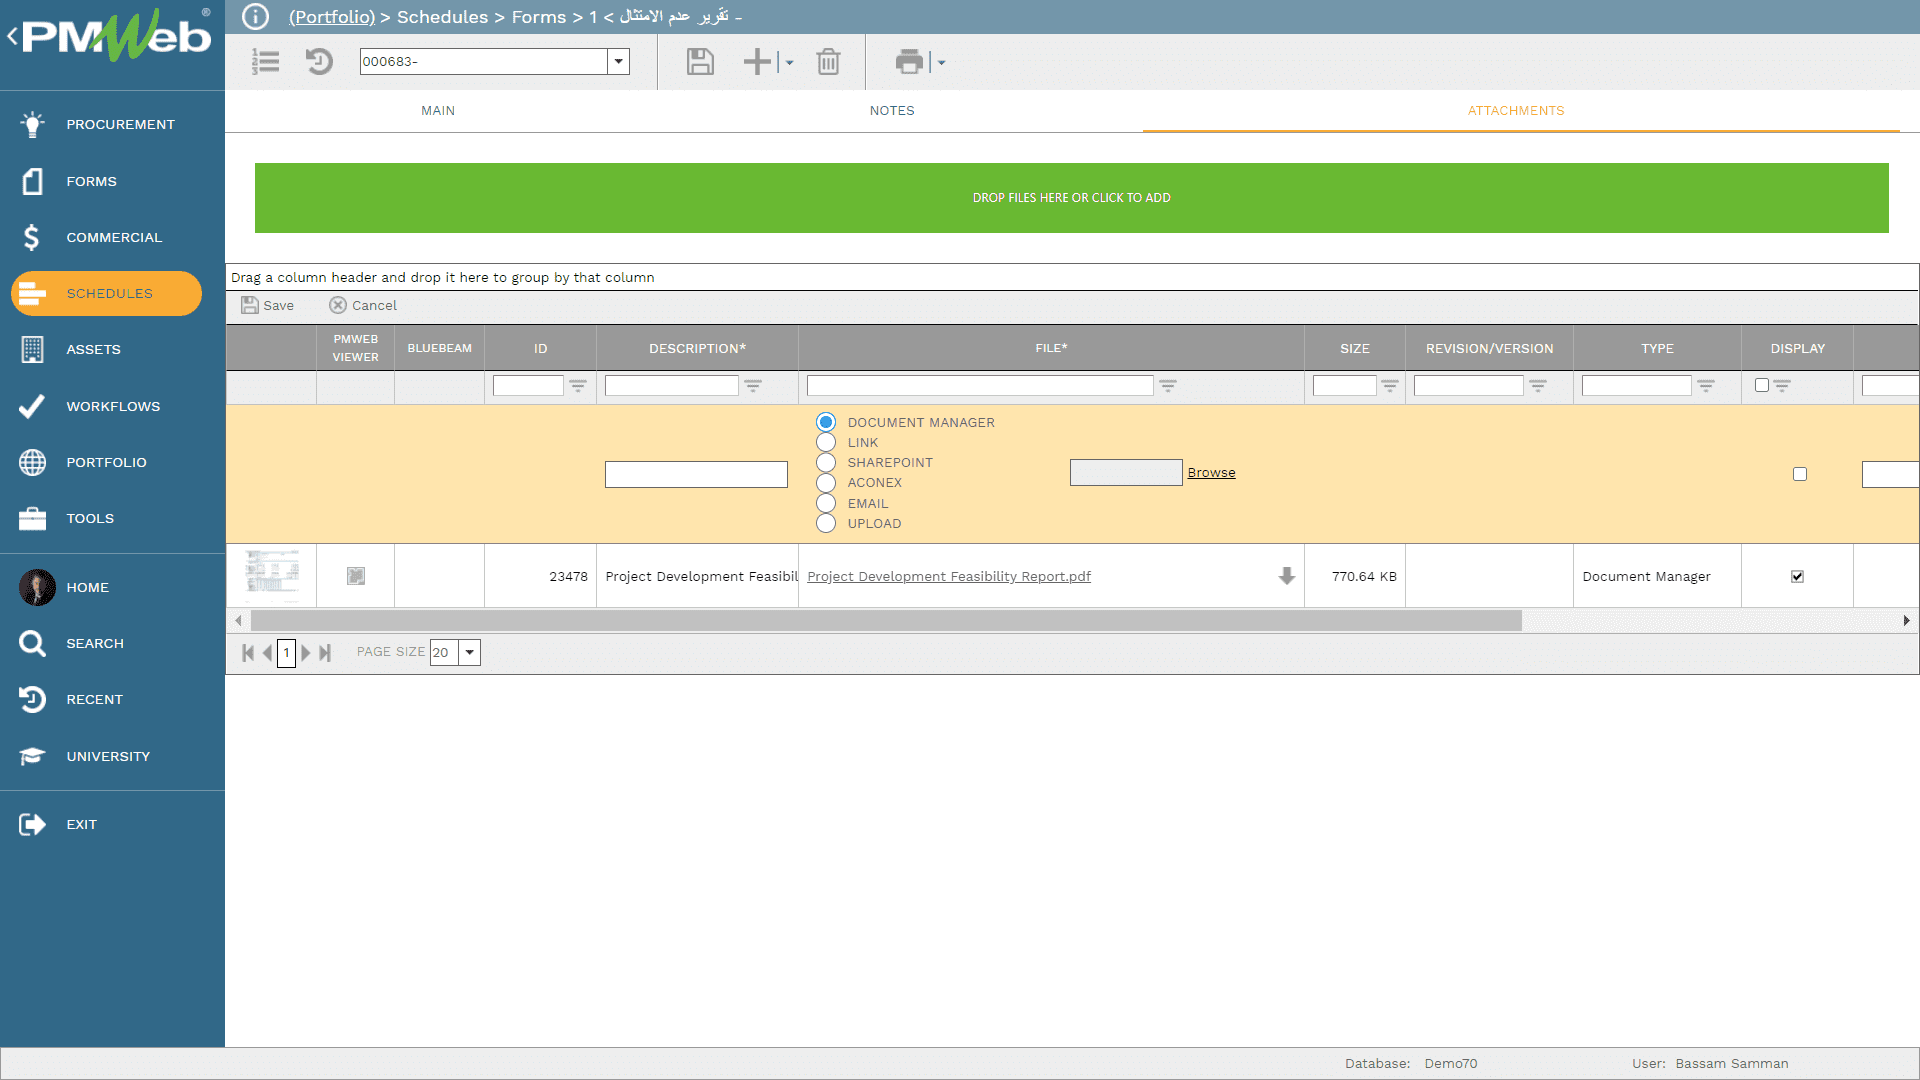Open the Workflows menu item
The image size is (1920, 1080).
(x=112, y=406)
